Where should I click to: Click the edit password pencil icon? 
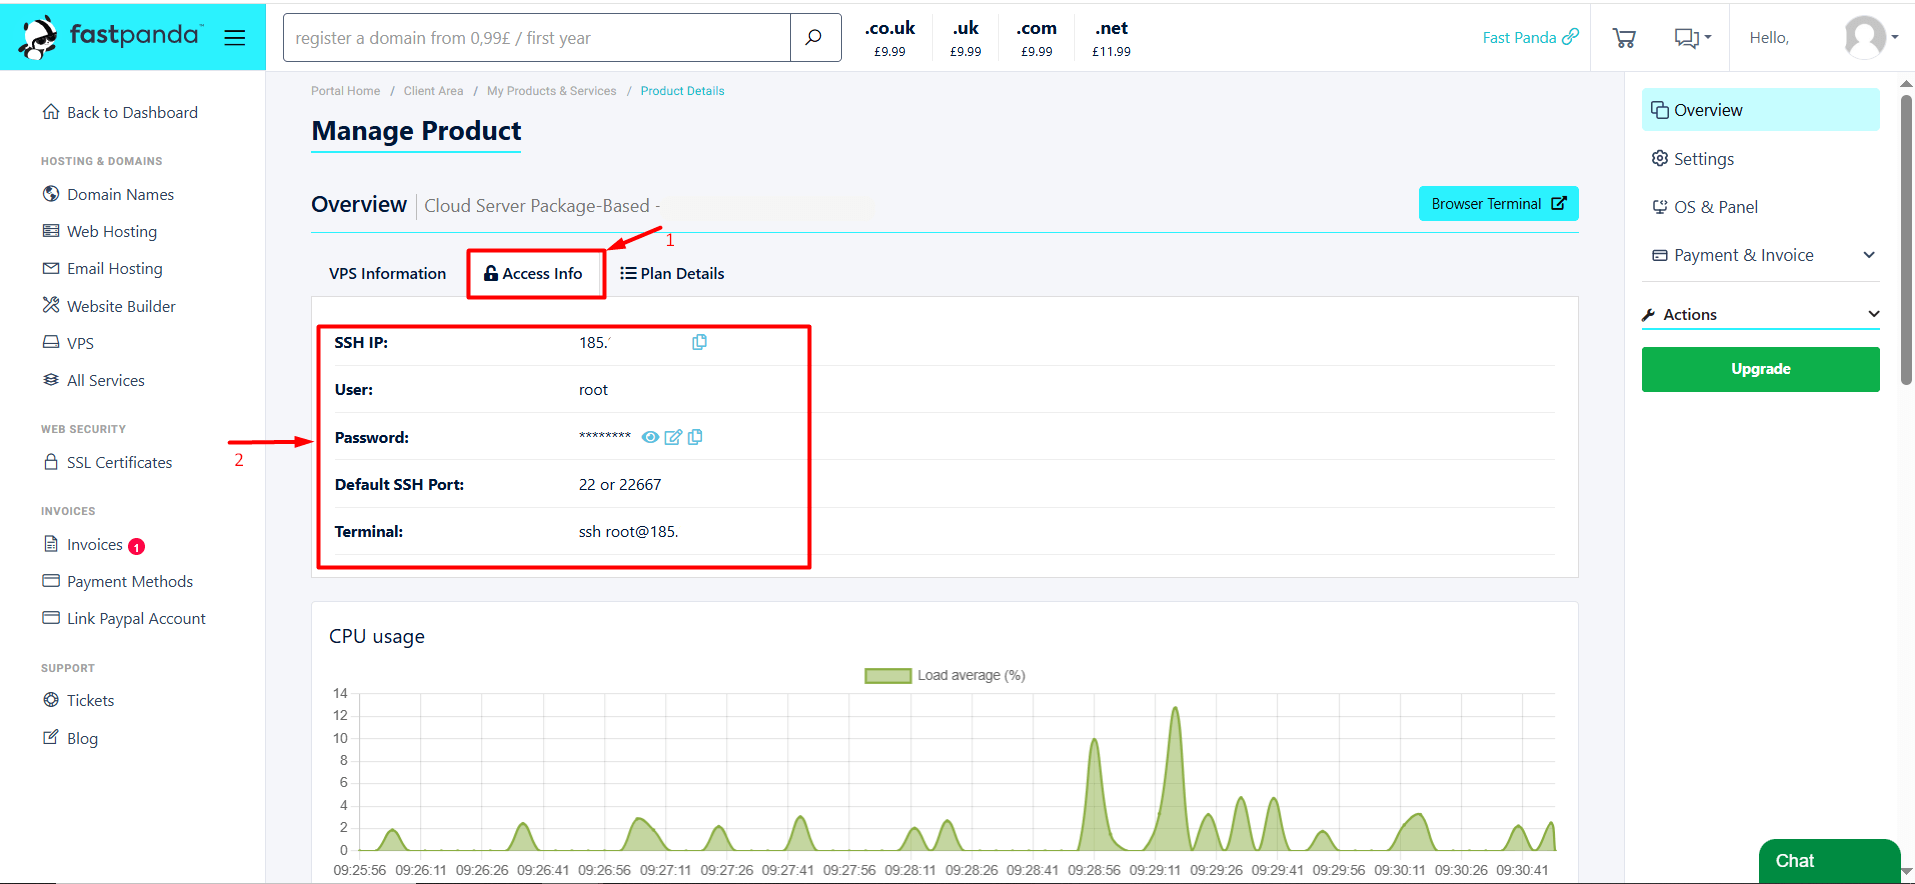[673, 437]
